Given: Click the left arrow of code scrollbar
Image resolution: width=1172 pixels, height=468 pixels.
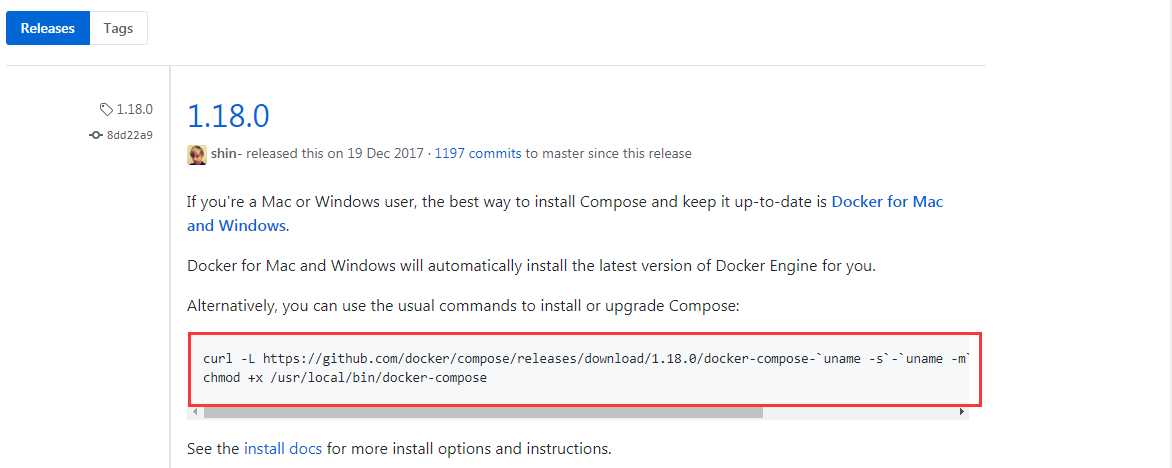Looking at the screenshot, I should pyautogui.click(x=195, y=412).
